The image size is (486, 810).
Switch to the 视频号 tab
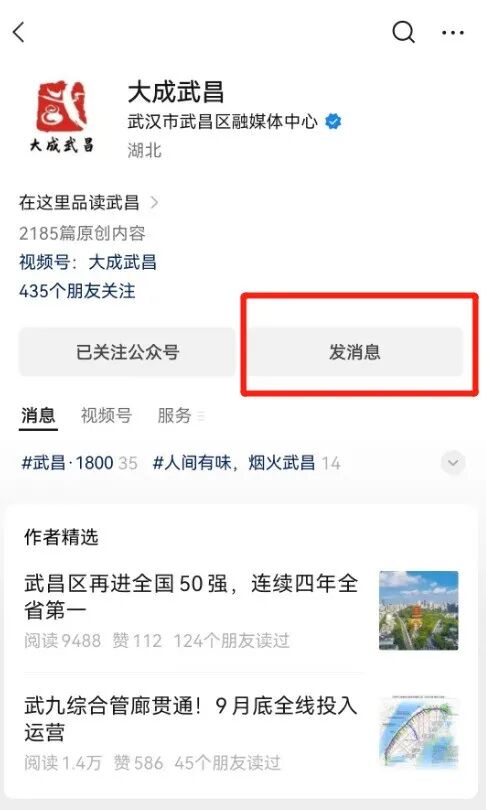pos(106,415)
